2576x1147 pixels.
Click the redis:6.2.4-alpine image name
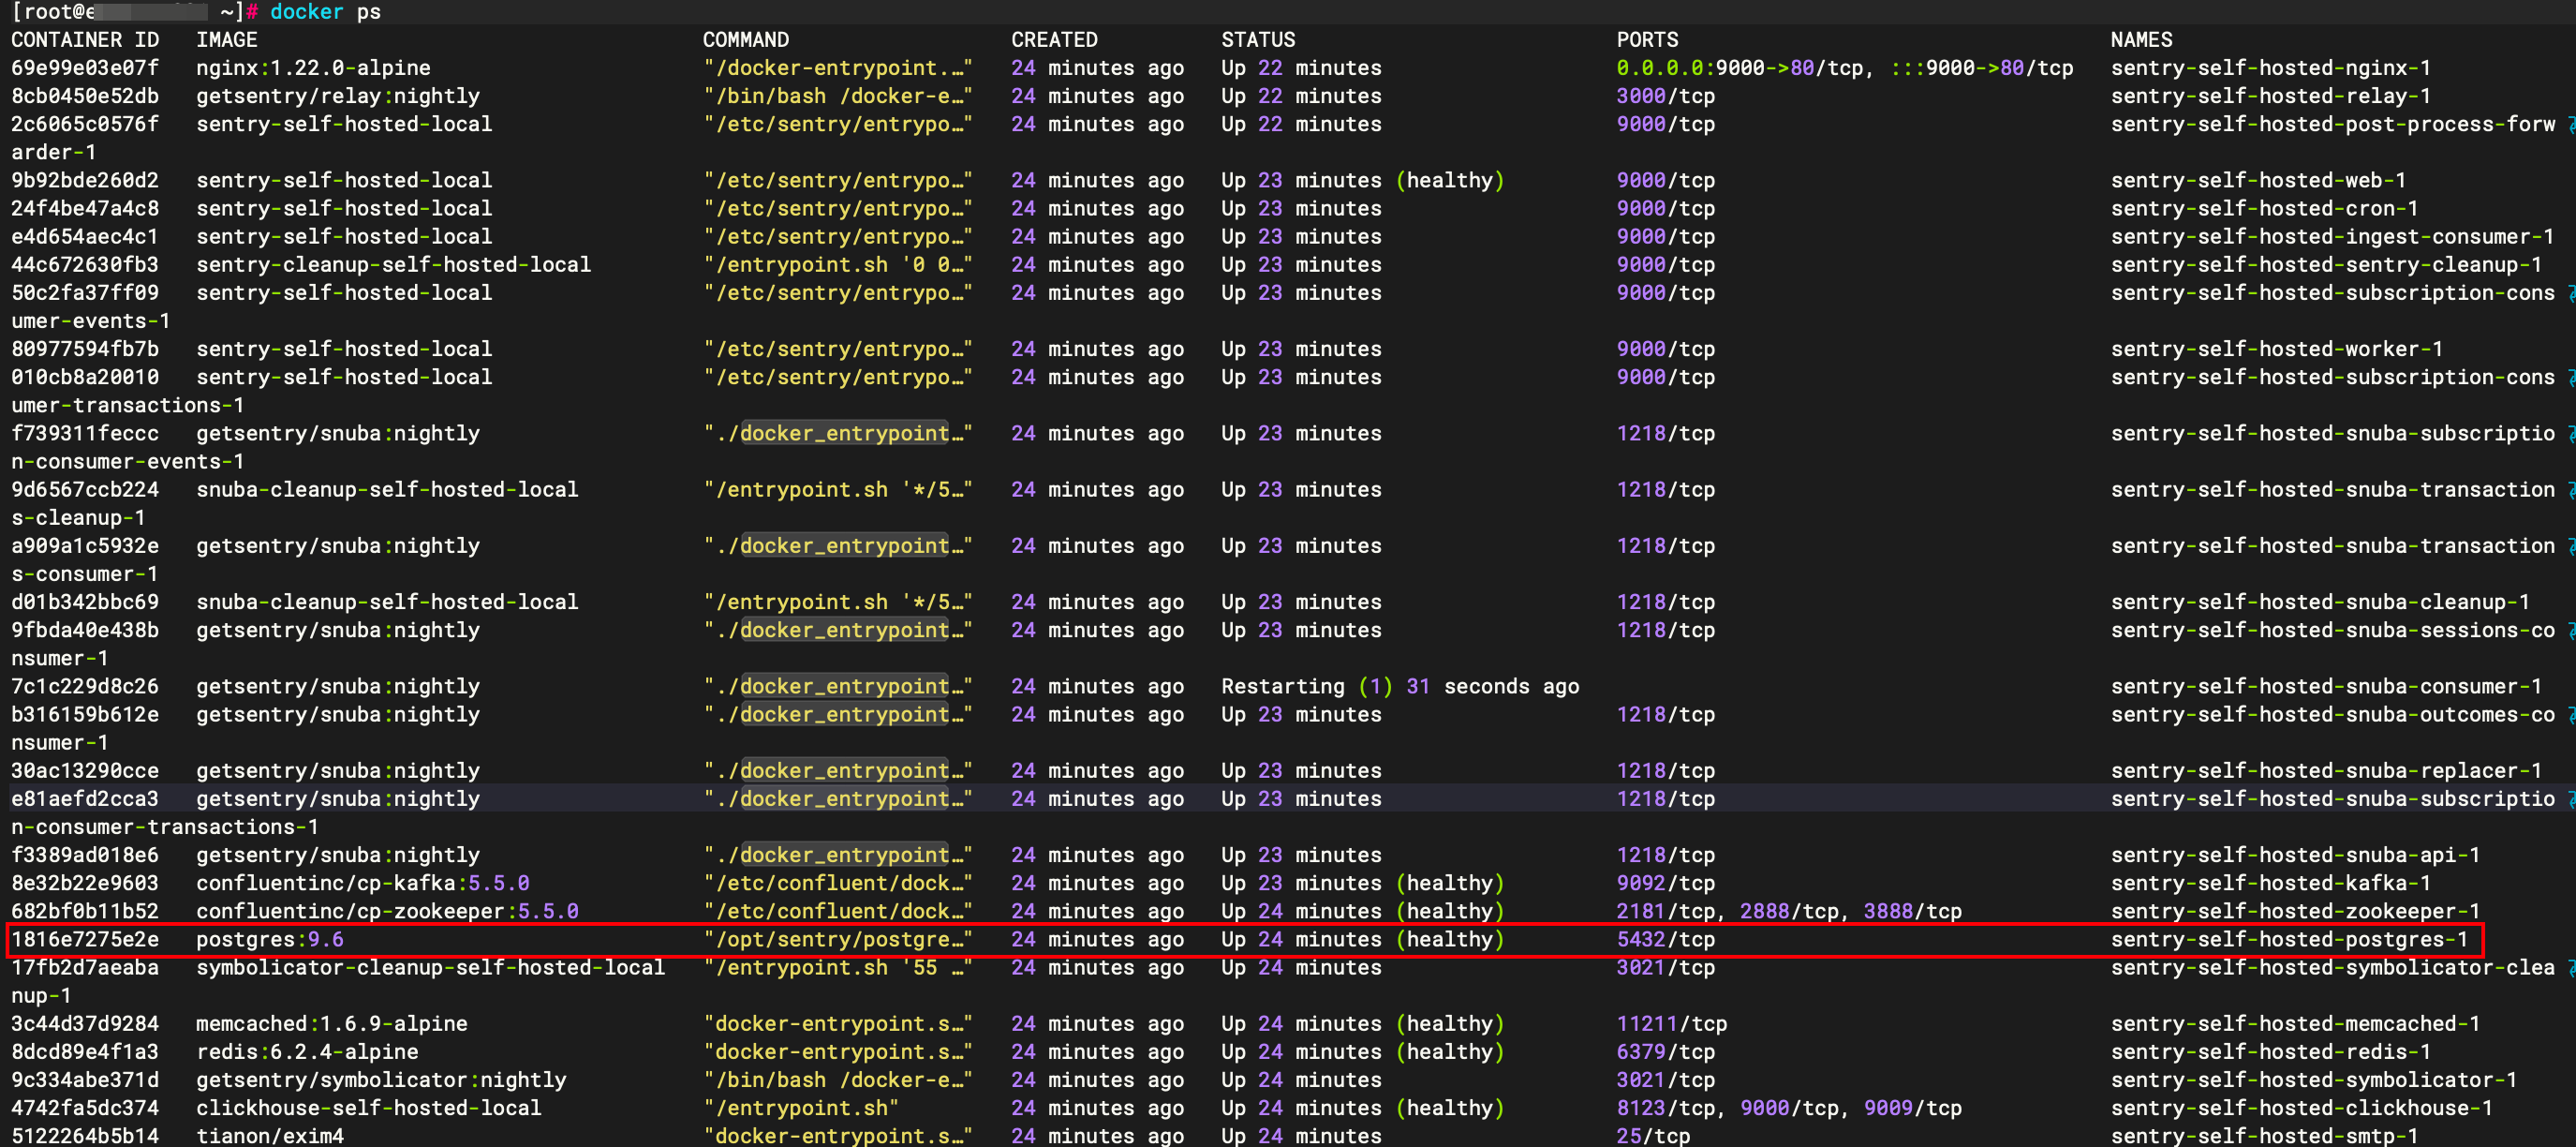tap(305, 1051)
